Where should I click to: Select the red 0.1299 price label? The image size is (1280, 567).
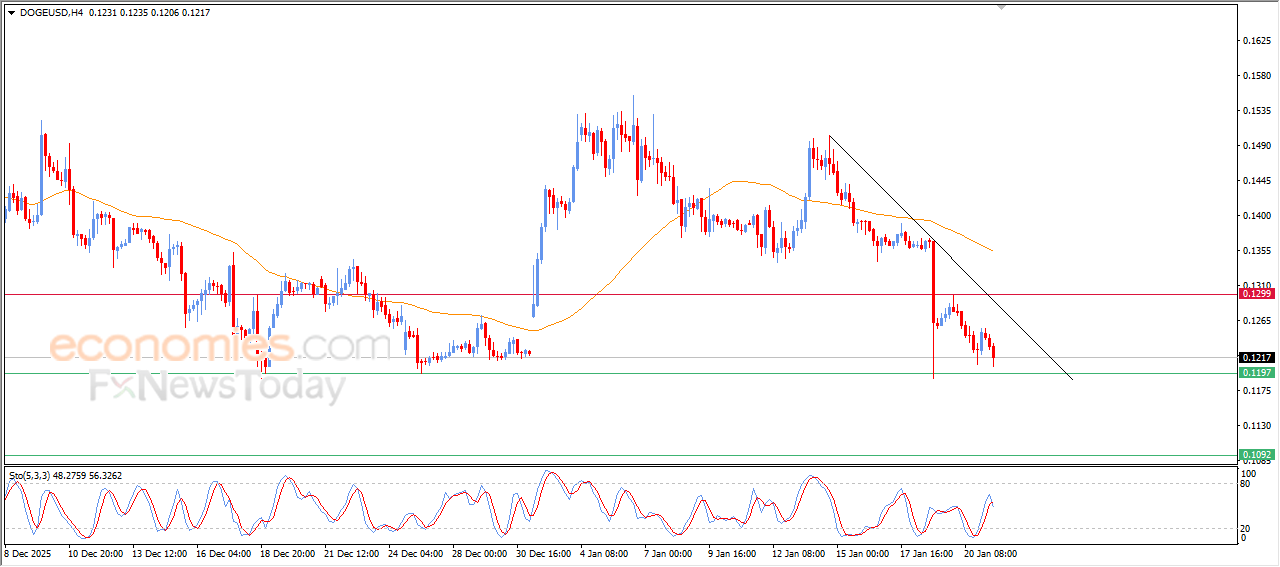(1255, 294)
